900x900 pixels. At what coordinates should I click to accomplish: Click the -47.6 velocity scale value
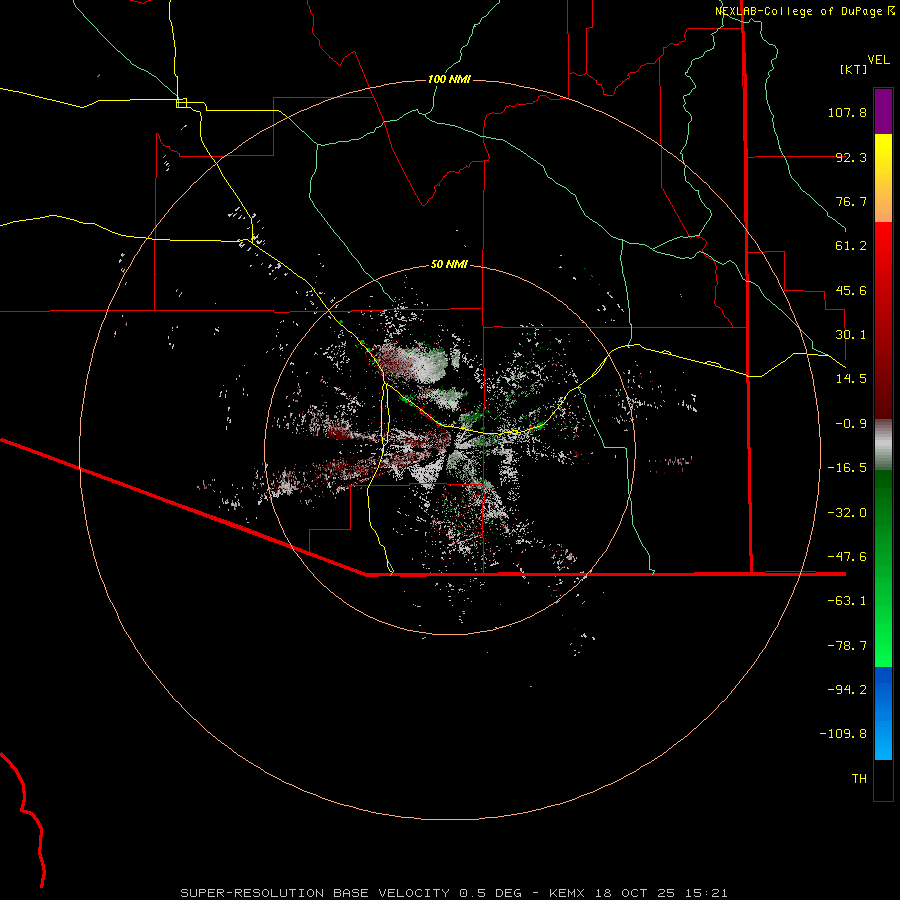point(847,557)
